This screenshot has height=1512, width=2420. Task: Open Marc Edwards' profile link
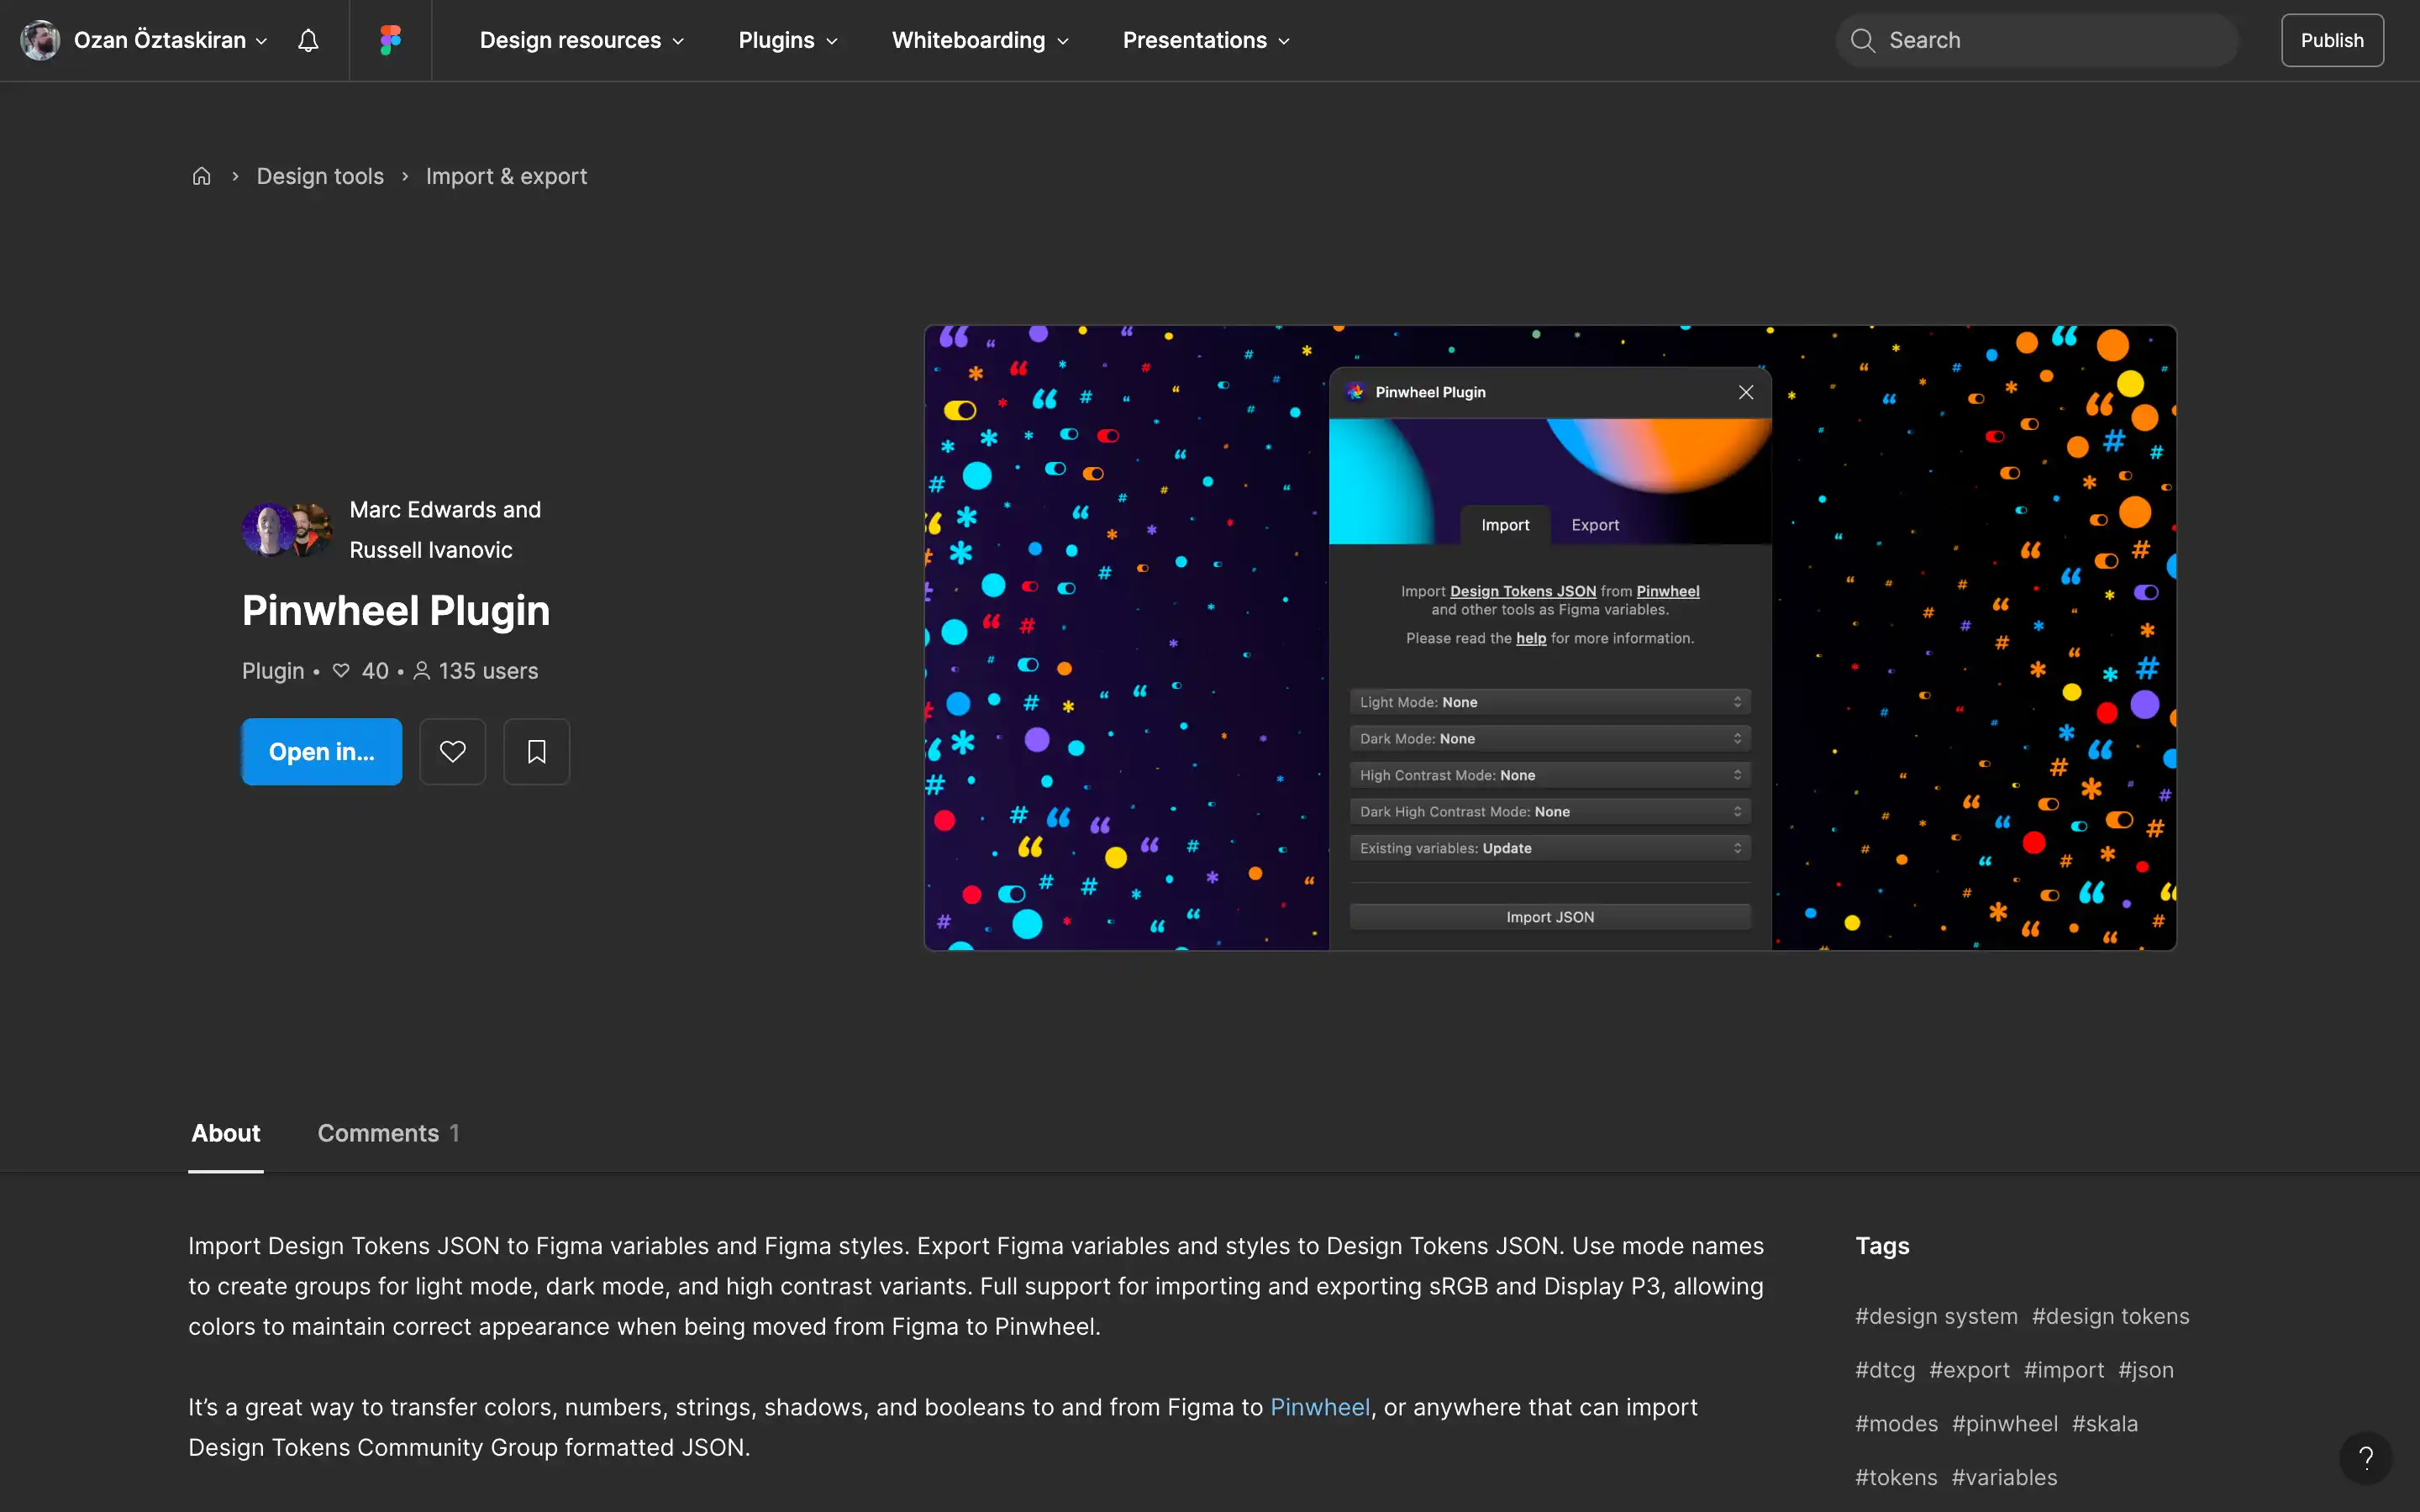point(424,509)
